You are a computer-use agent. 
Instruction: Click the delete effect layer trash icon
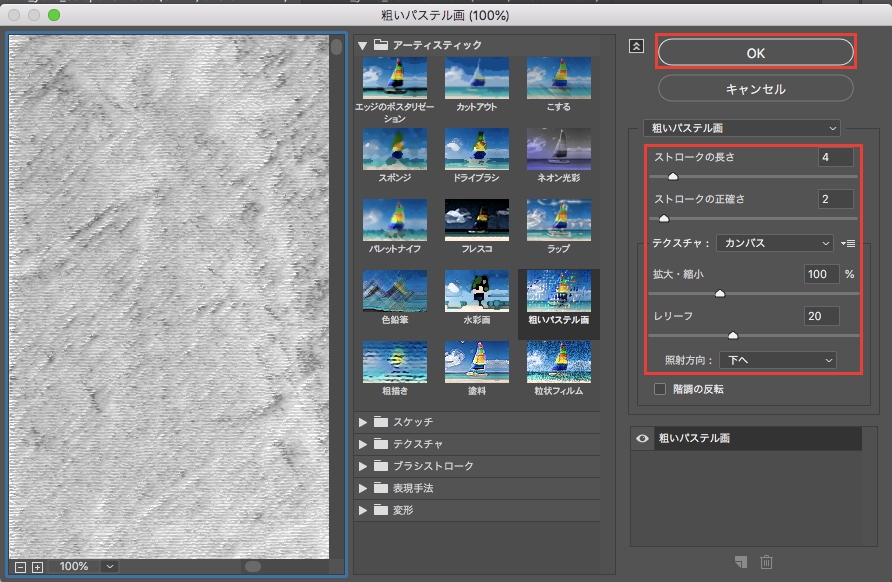coord(767,563)
